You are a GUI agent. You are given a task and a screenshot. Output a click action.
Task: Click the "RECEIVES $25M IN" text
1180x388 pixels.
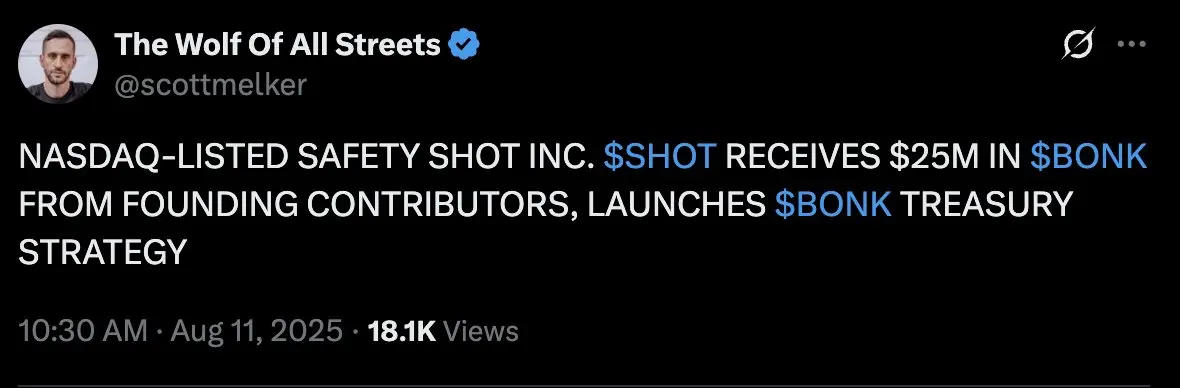pyautogui.click(x=872, y=156)
